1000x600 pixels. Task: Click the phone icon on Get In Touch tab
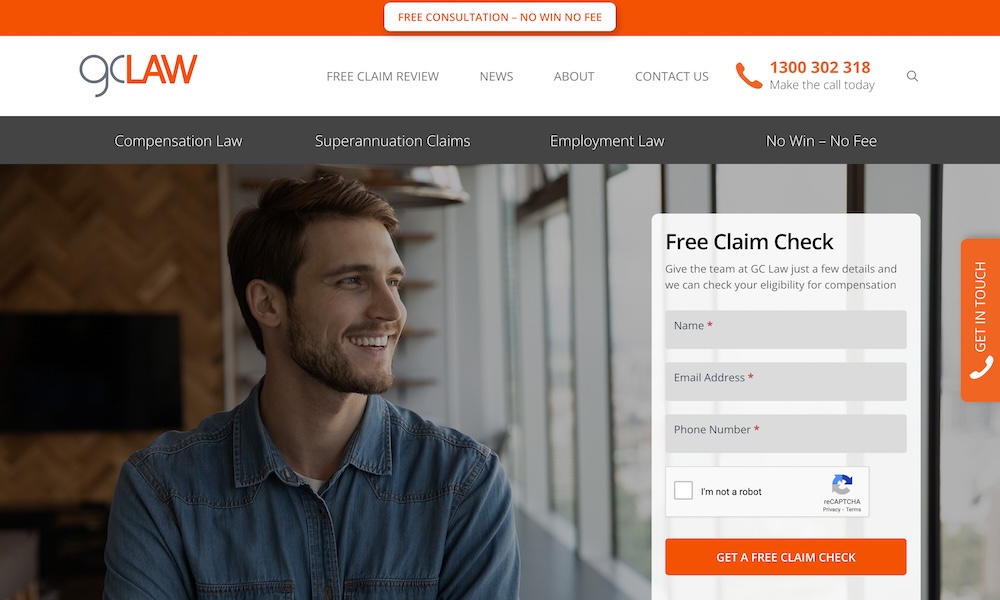pos(981,367)
